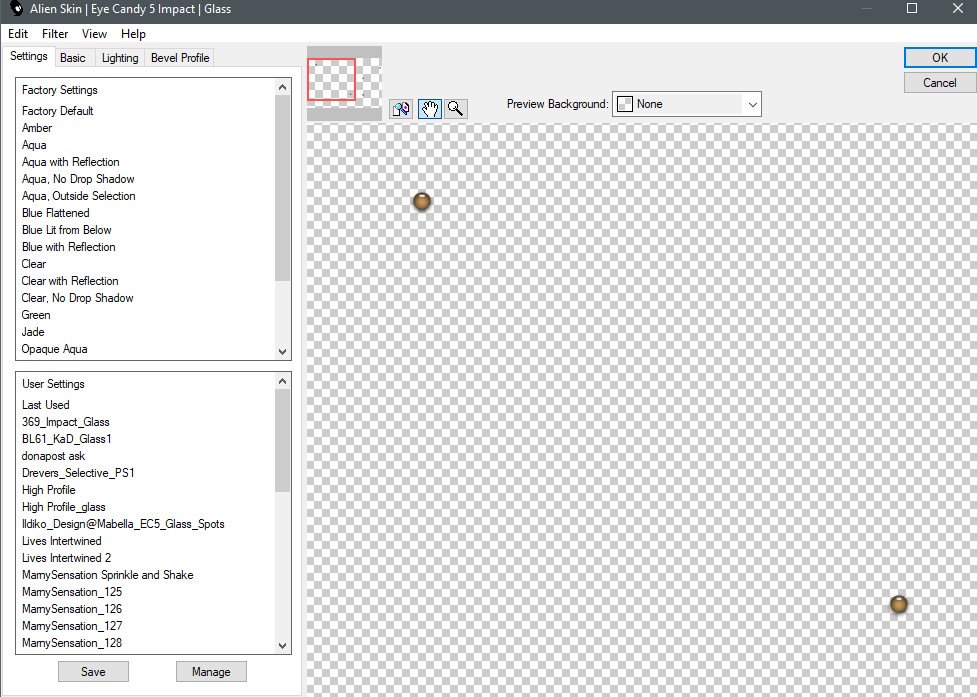Click the upper-left glass bead in preview
This screenshot has width=977, height=697.
coord(422,201)
